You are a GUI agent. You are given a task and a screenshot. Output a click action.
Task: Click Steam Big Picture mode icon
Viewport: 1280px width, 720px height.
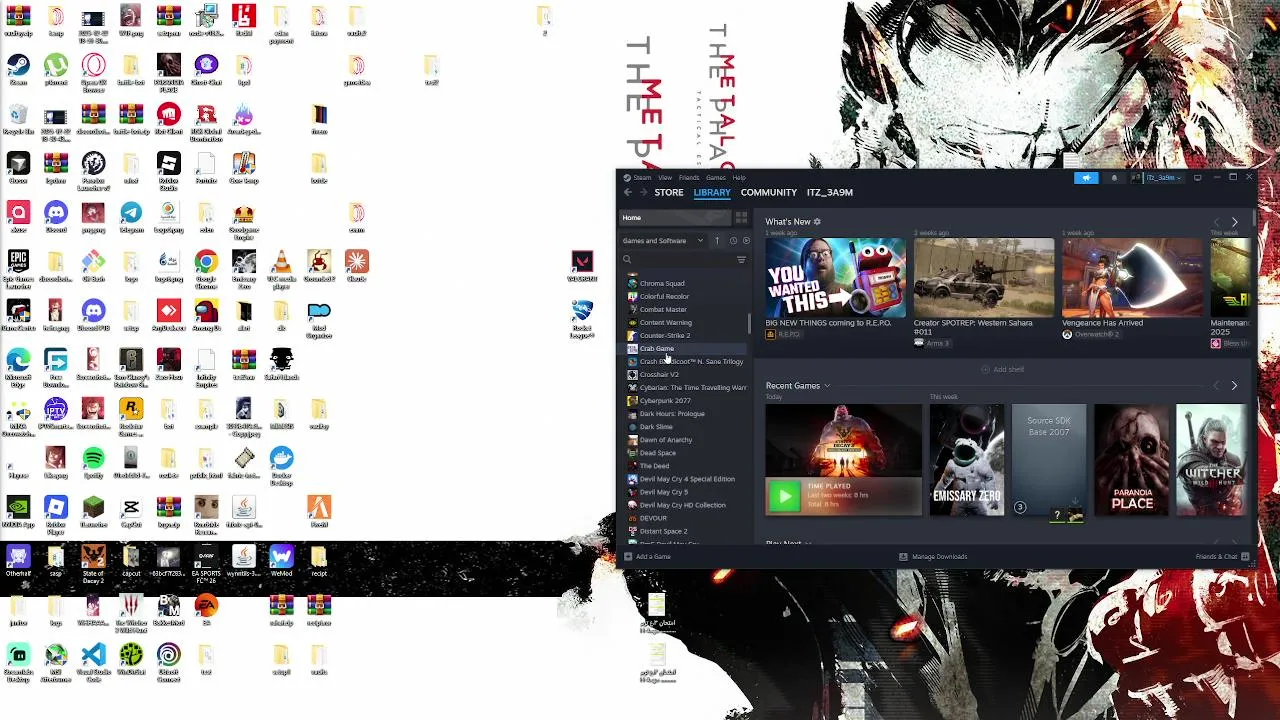pyautogui.click(x=1197, y=178)
